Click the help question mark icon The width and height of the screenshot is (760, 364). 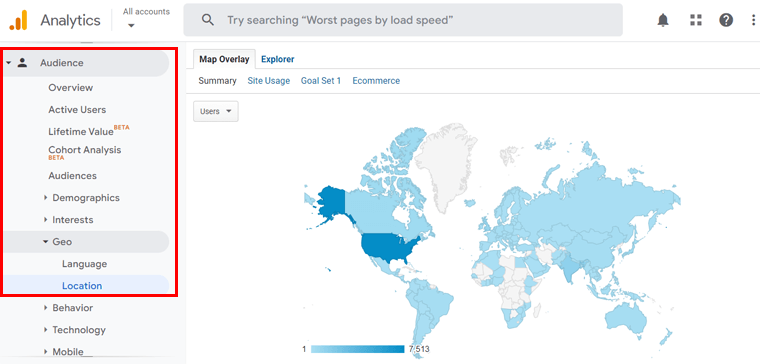click(x=726, y=20)
